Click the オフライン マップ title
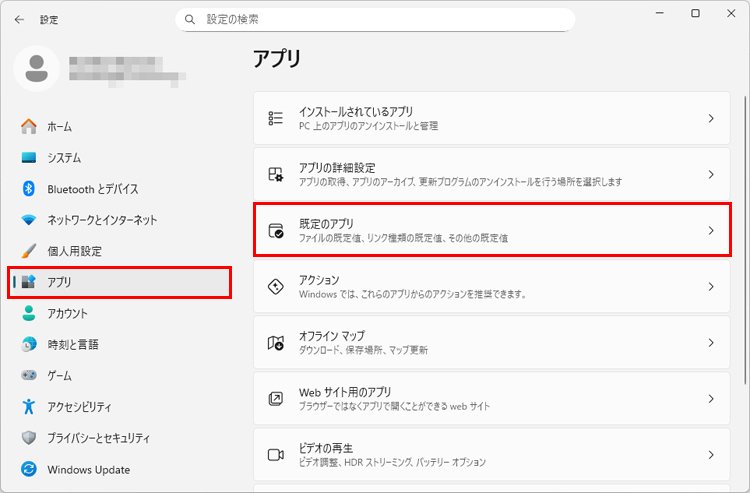This screenshot has height=493, width=750. coord(331,336)
